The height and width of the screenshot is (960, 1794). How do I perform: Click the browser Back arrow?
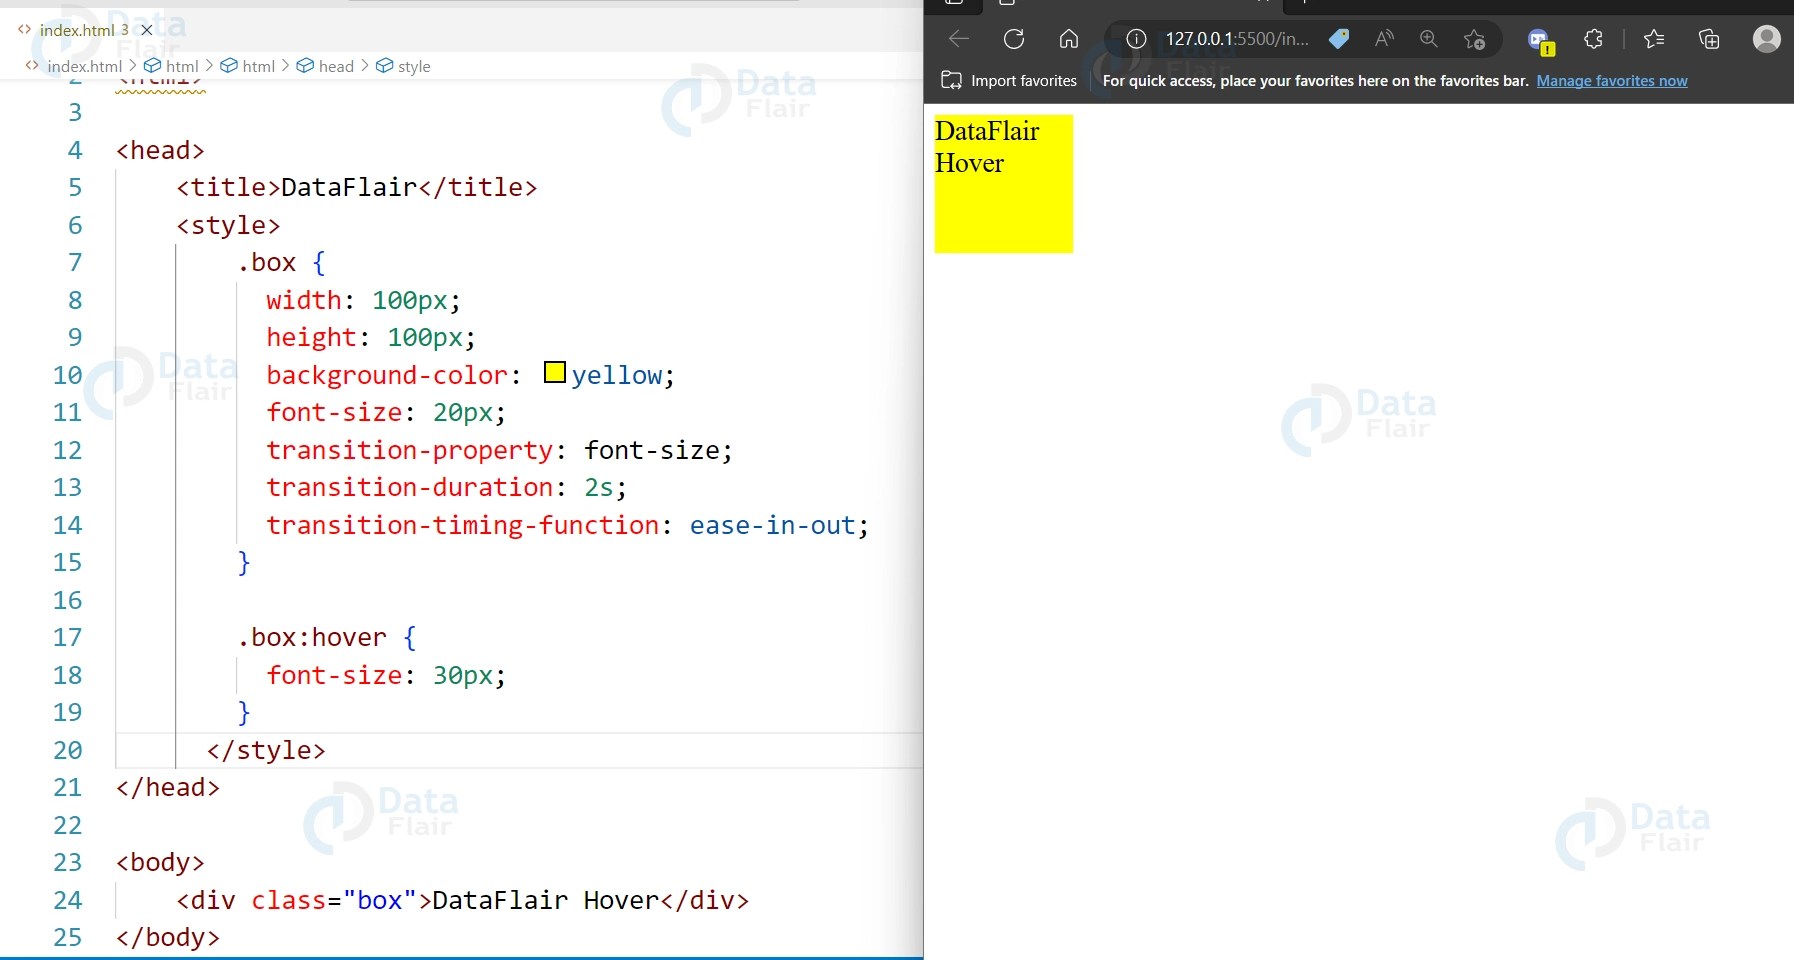point(957,38)
